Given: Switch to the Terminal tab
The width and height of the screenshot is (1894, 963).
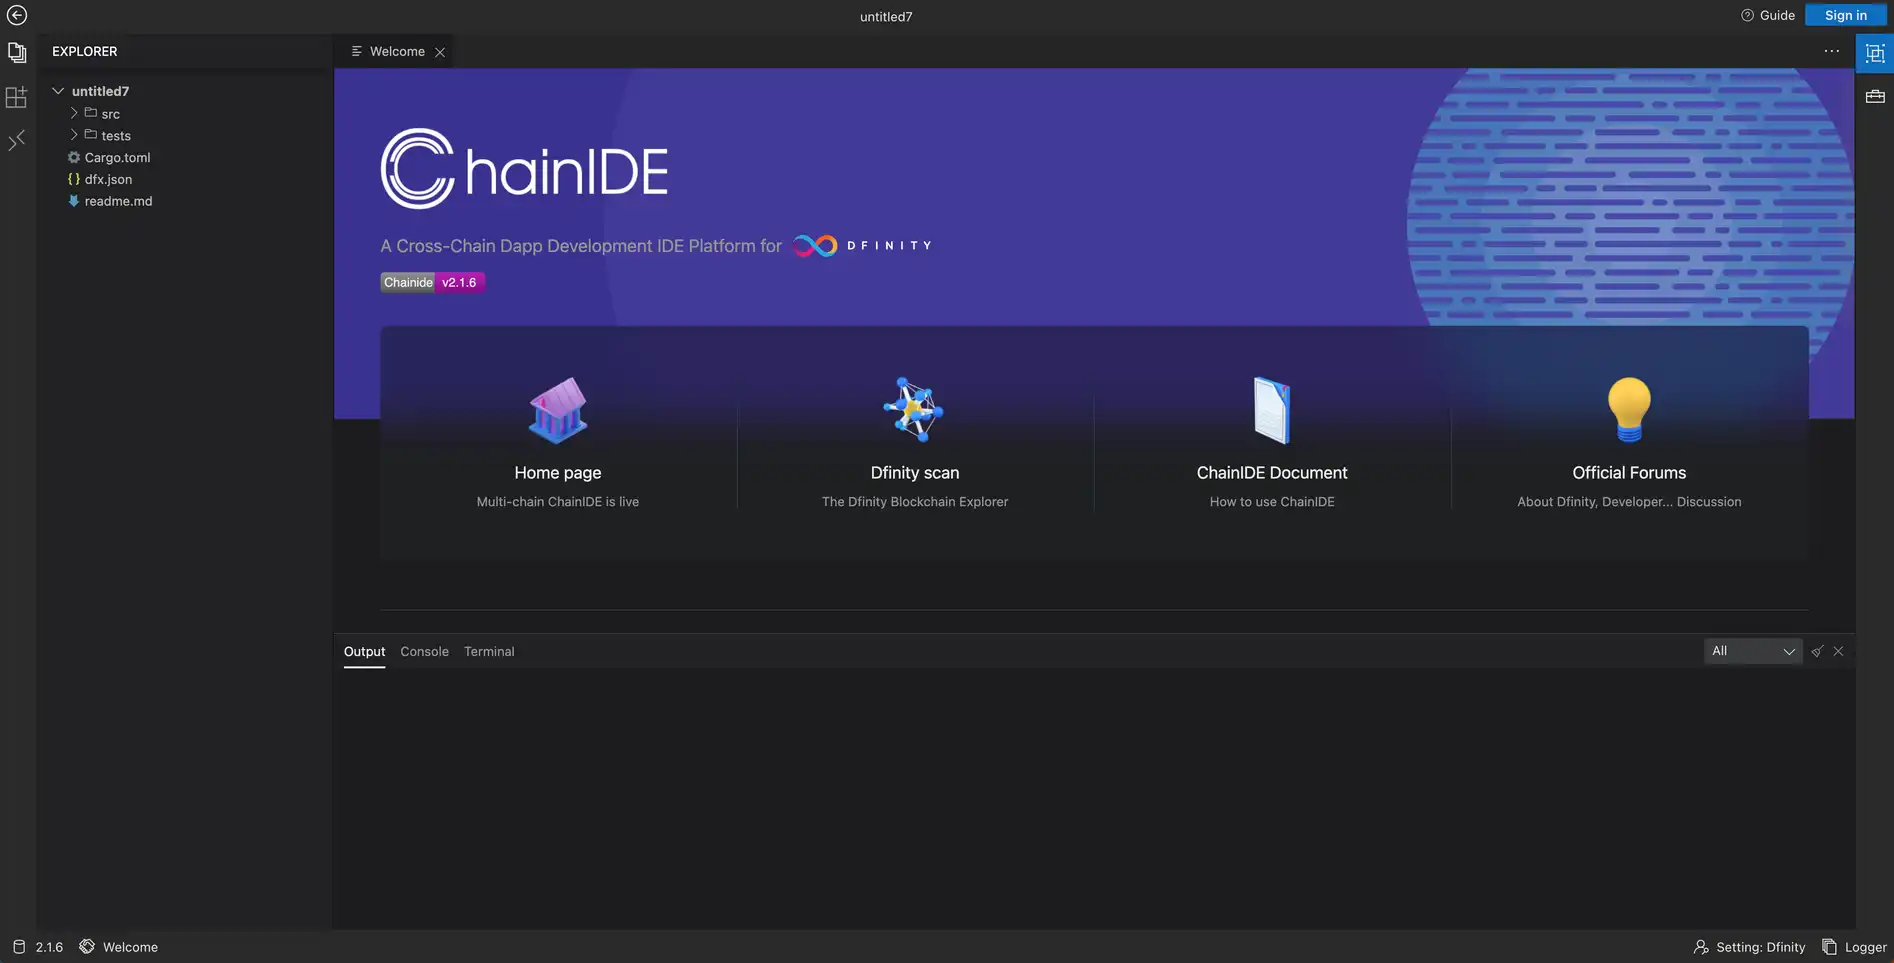Looking at the screenshot, I should (489, 651).
